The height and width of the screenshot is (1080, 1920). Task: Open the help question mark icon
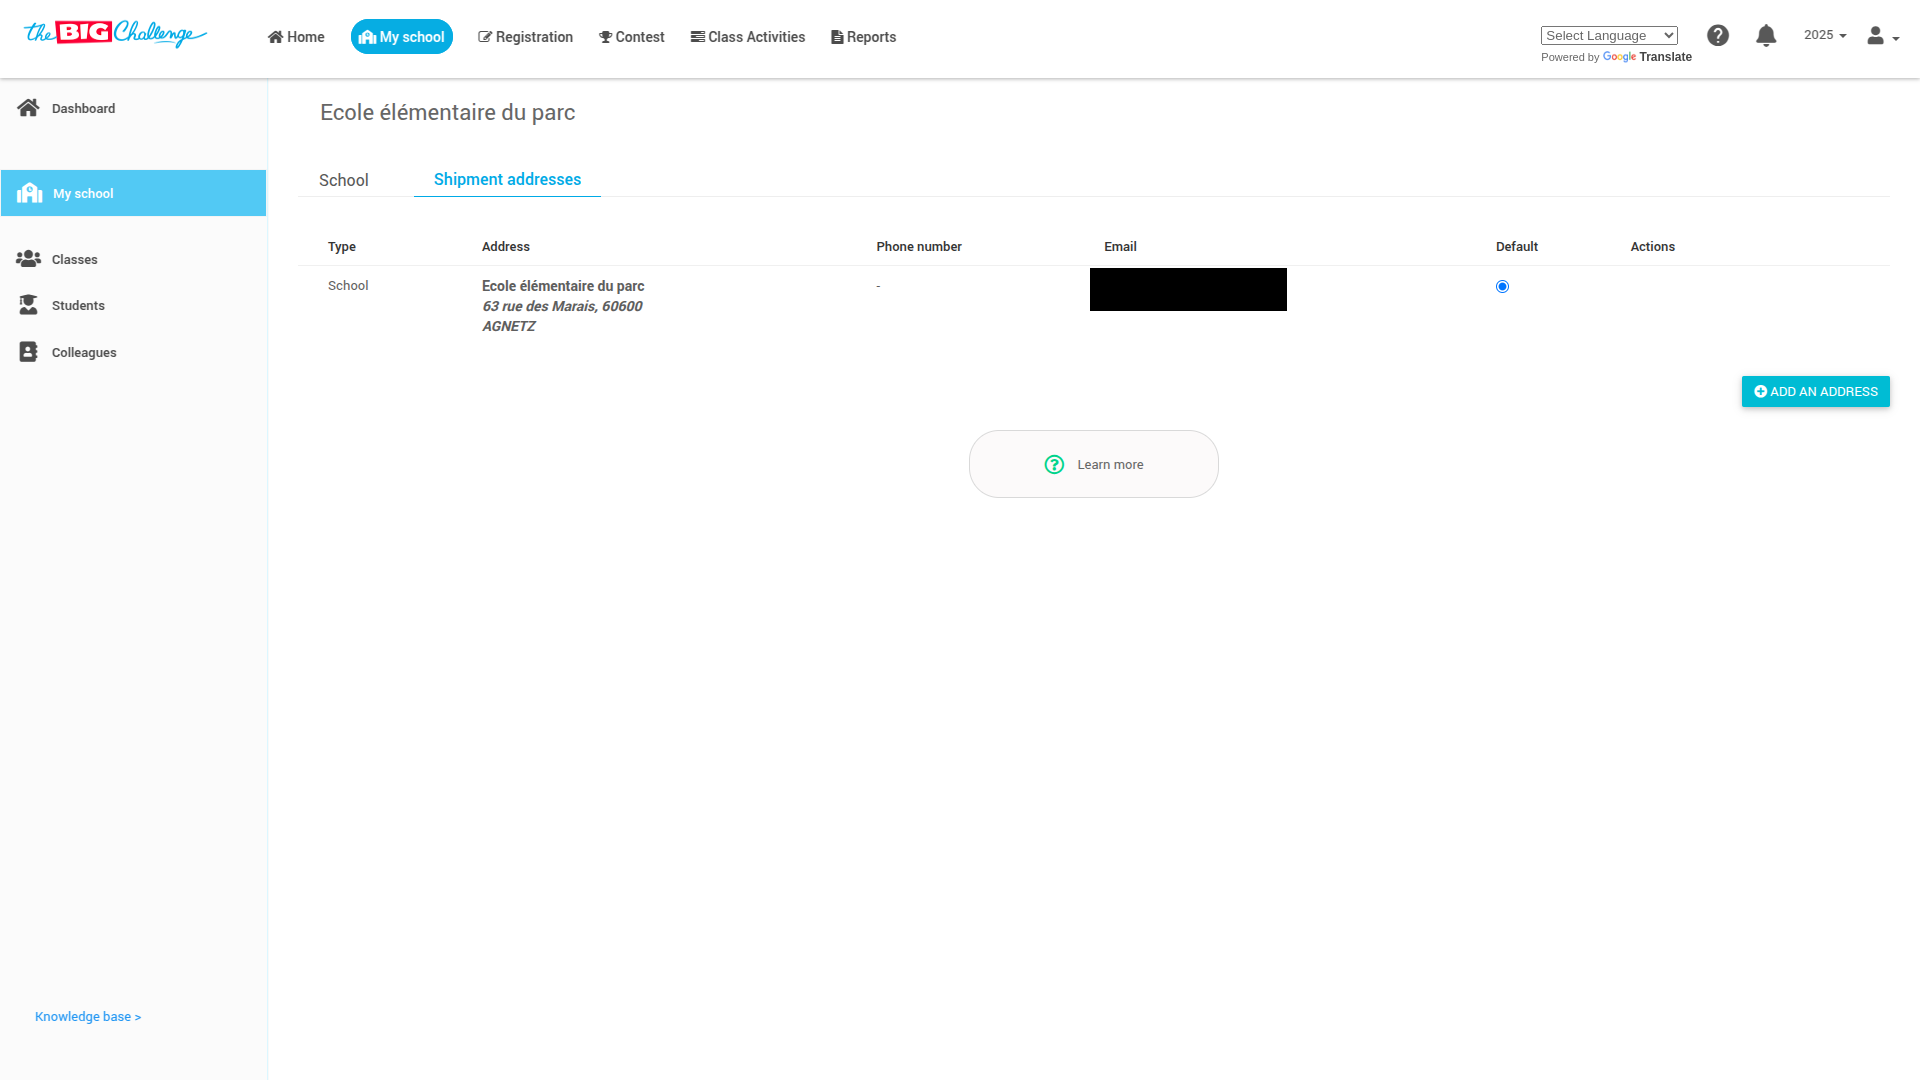[1717, 36]
